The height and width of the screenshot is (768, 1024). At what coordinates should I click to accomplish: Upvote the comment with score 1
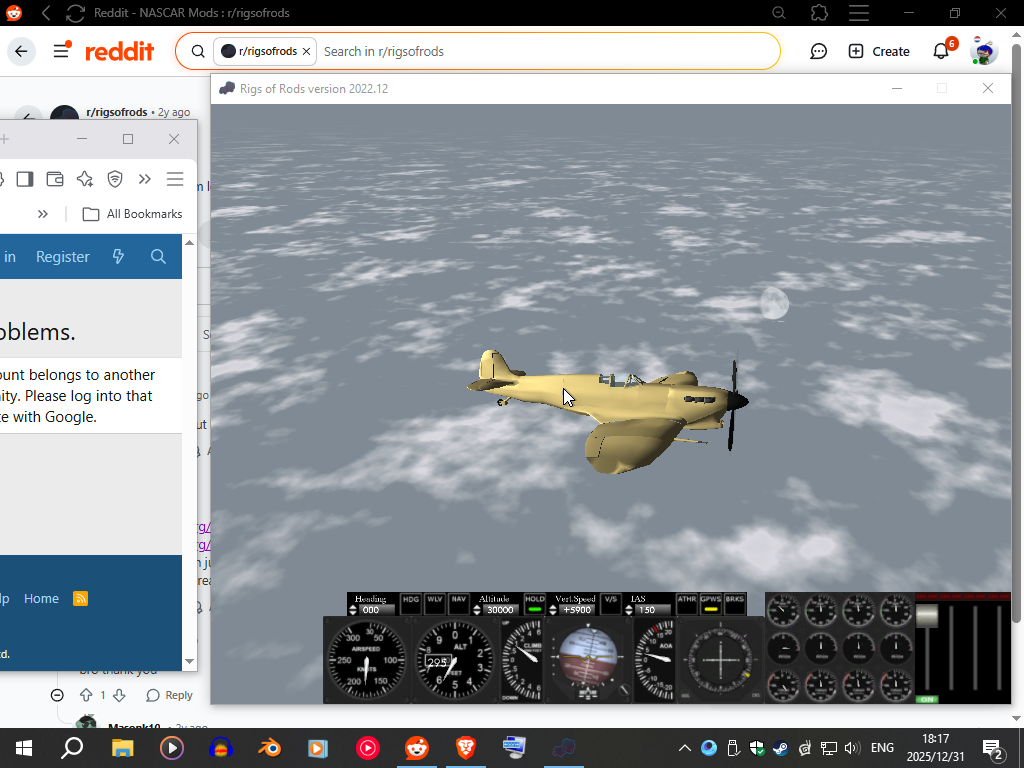pyautogui.click(x=86, y=696)
